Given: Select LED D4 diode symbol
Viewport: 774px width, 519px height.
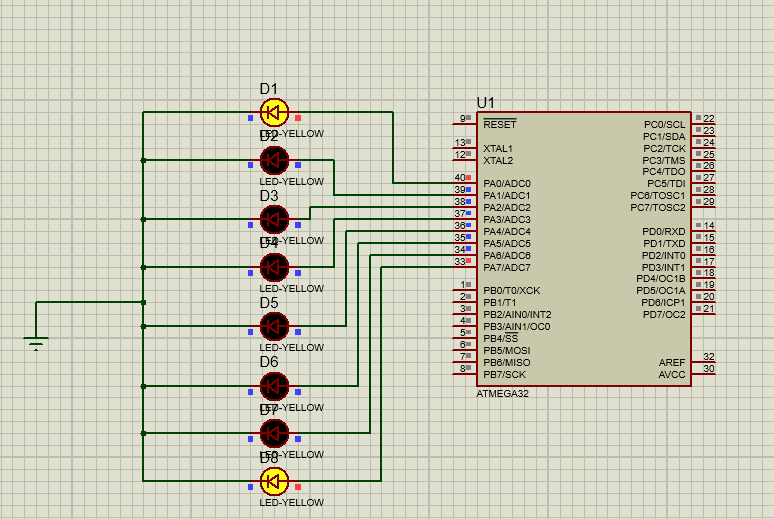Looking at the screenshot, I should pos(274,267).
